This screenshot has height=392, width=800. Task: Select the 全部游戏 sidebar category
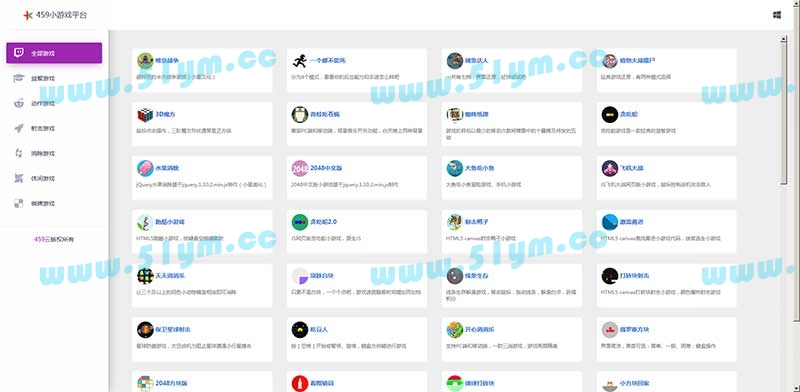click(54, 53)
